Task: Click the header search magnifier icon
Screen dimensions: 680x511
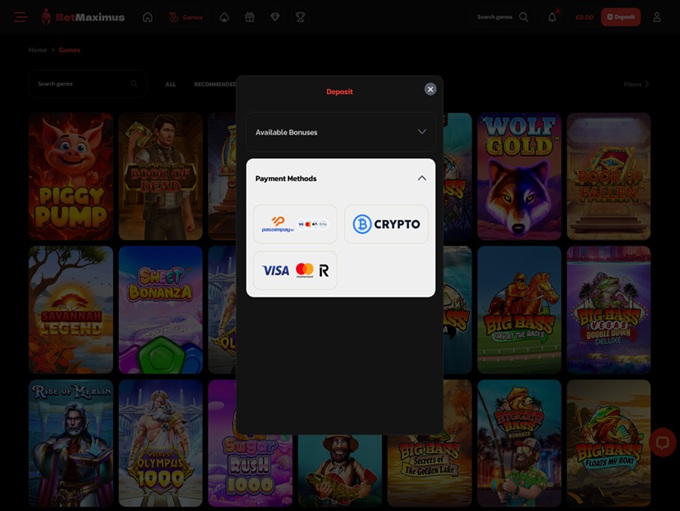Action: tap(524, 17)
